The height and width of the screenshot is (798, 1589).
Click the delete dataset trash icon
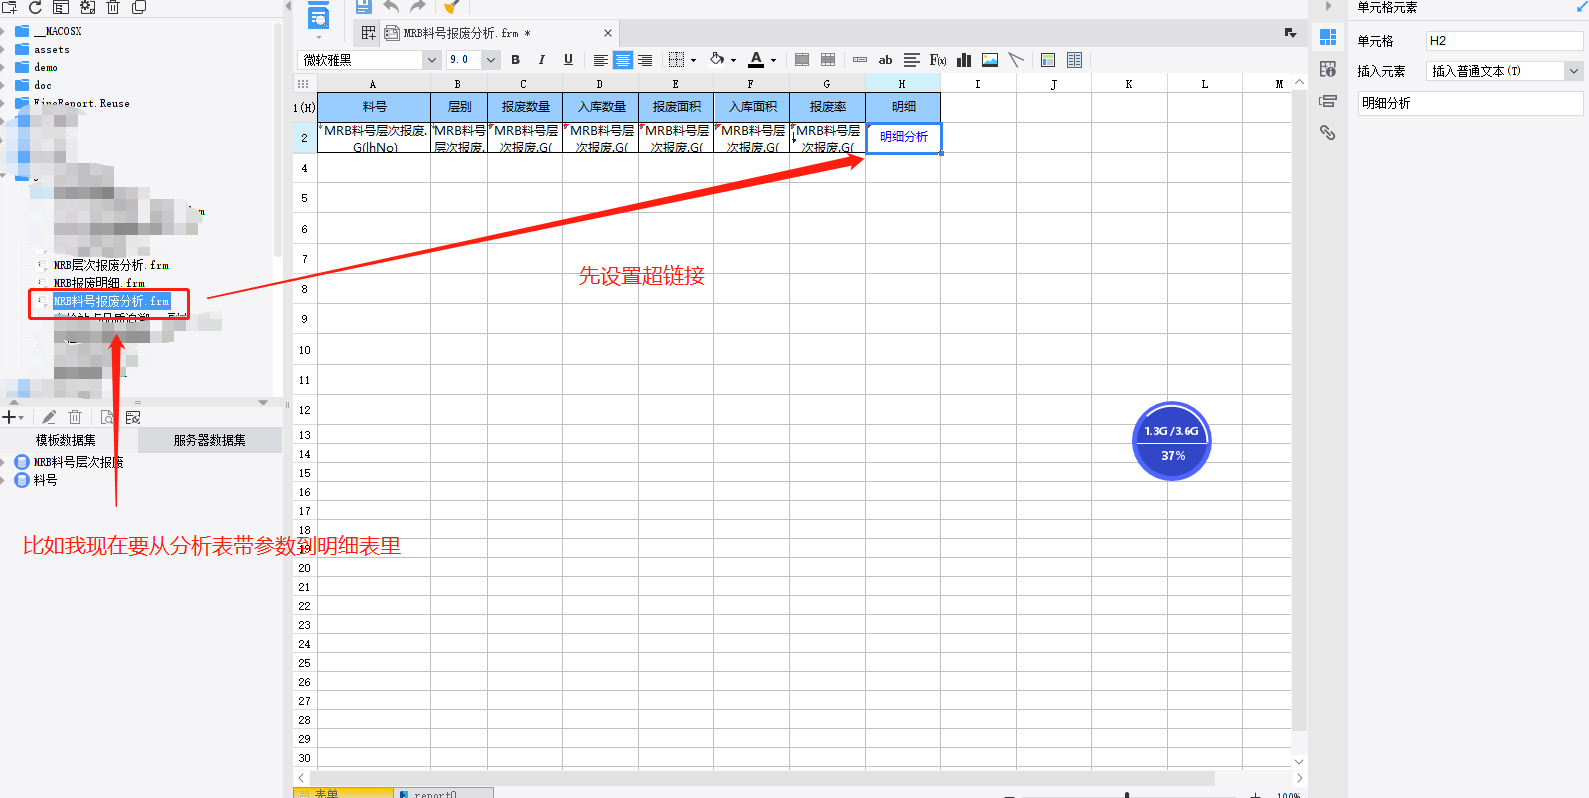[75, 417]
